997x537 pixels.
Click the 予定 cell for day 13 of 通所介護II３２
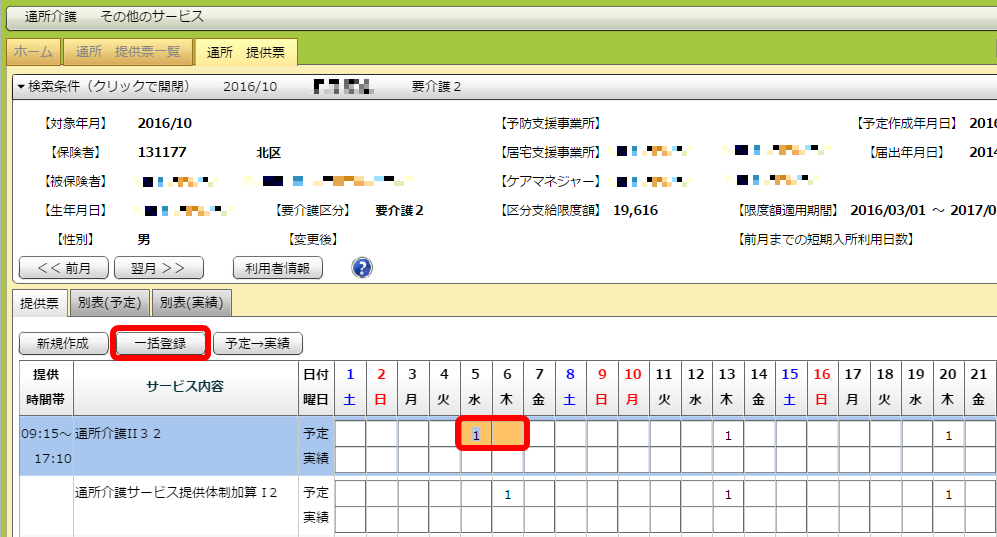pos(728,435)
